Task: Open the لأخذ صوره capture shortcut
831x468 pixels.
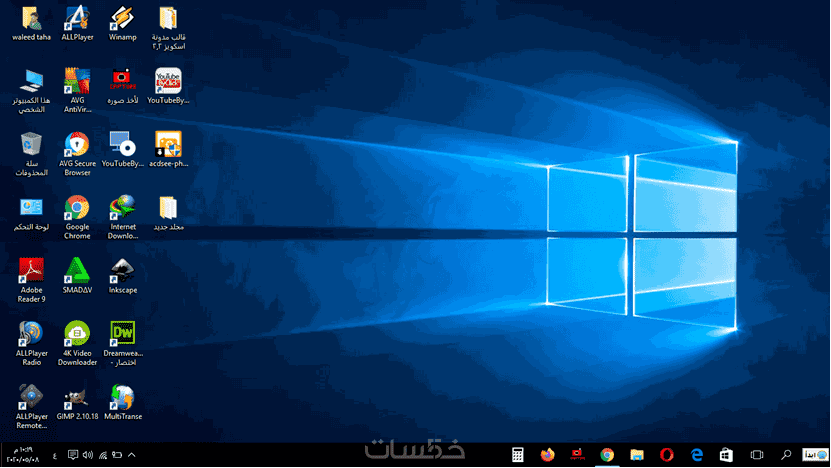Action: (x=122, y=86)
